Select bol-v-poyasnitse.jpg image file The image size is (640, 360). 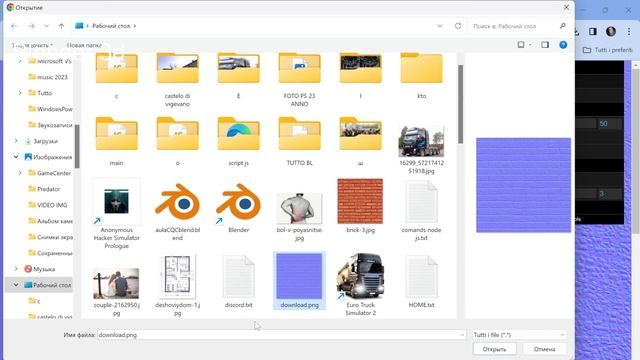[299, 216]
